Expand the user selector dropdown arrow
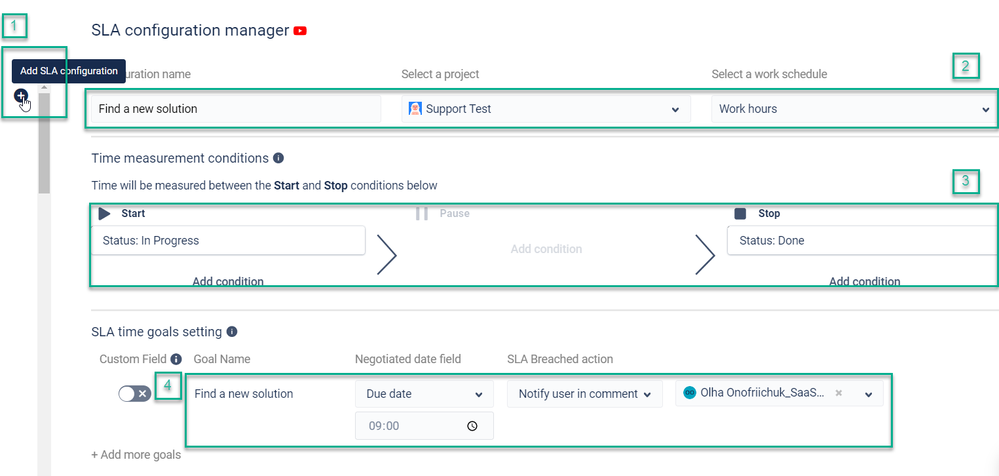Image resolution: width=999 pixels, height=476 pixels. pos(868,394)
